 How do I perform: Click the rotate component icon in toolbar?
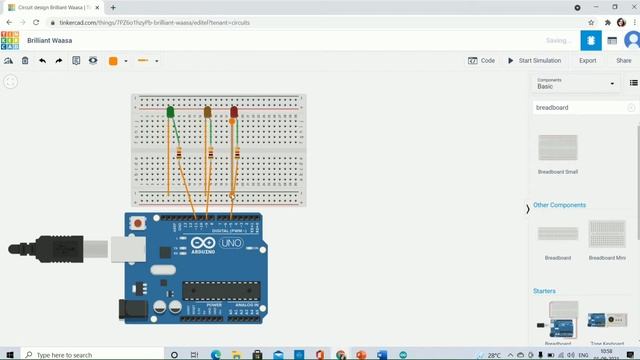[x=8, y=61]
